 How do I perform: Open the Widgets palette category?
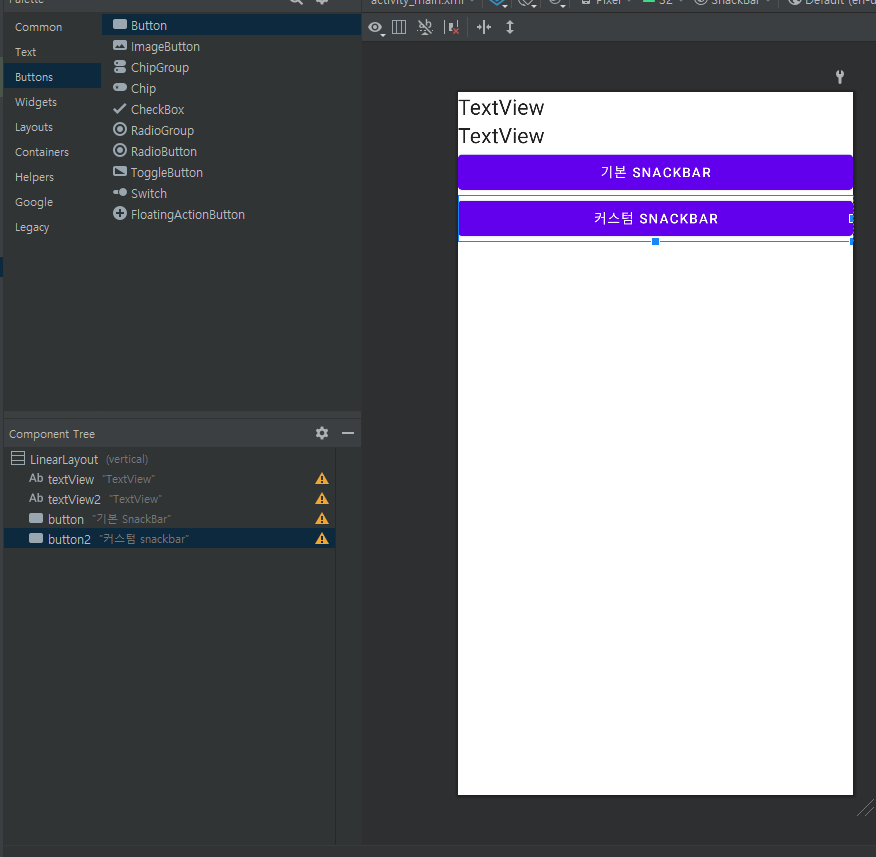(53, 102)
